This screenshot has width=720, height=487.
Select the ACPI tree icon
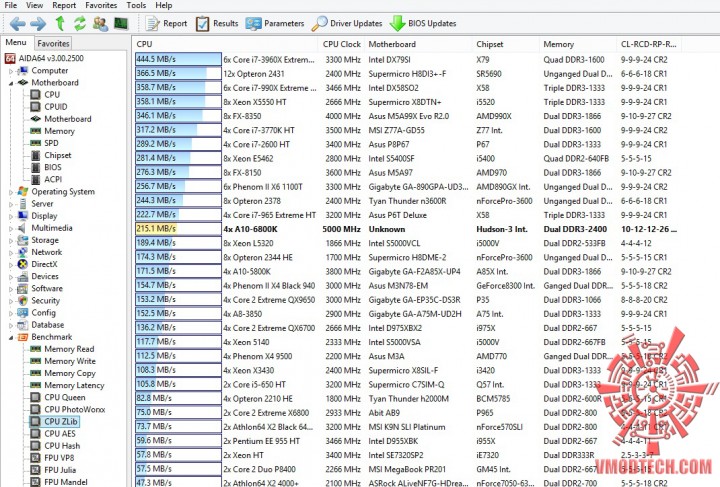pos(35,179)
